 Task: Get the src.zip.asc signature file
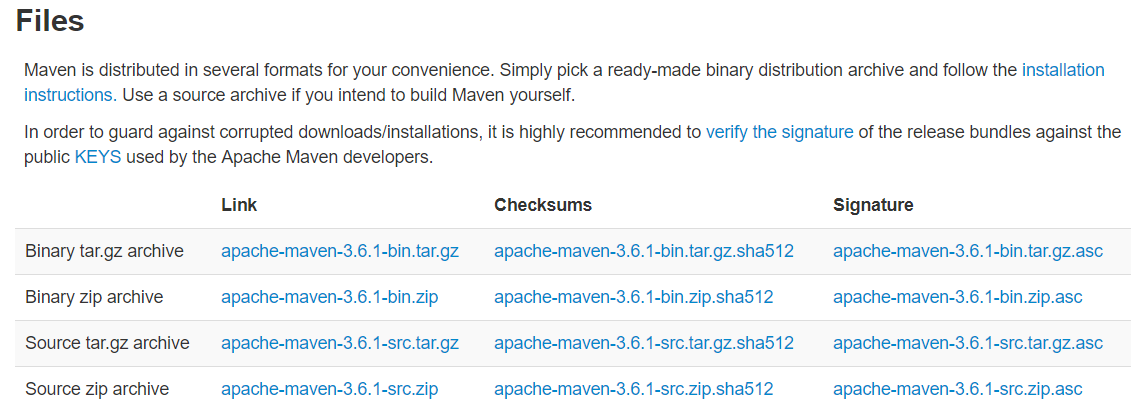tap(957, 389)
